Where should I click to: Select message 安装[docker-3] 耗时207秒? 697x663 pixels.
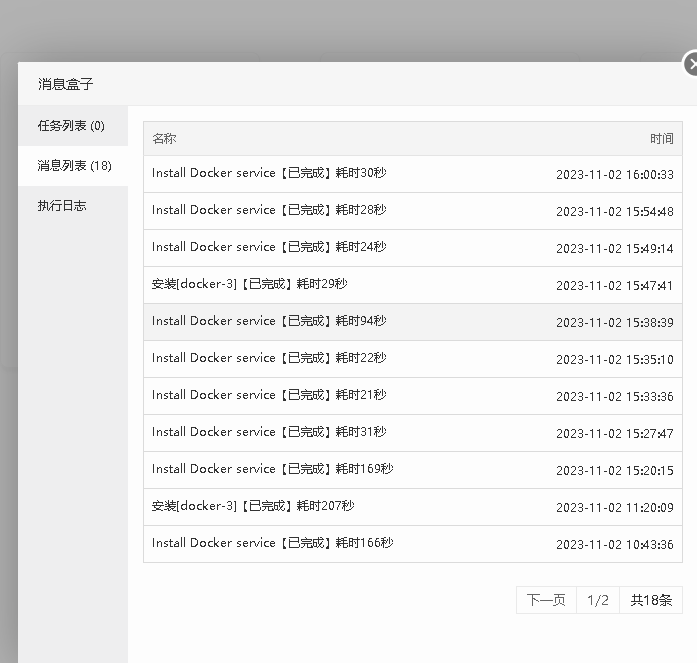coord(413,507)
